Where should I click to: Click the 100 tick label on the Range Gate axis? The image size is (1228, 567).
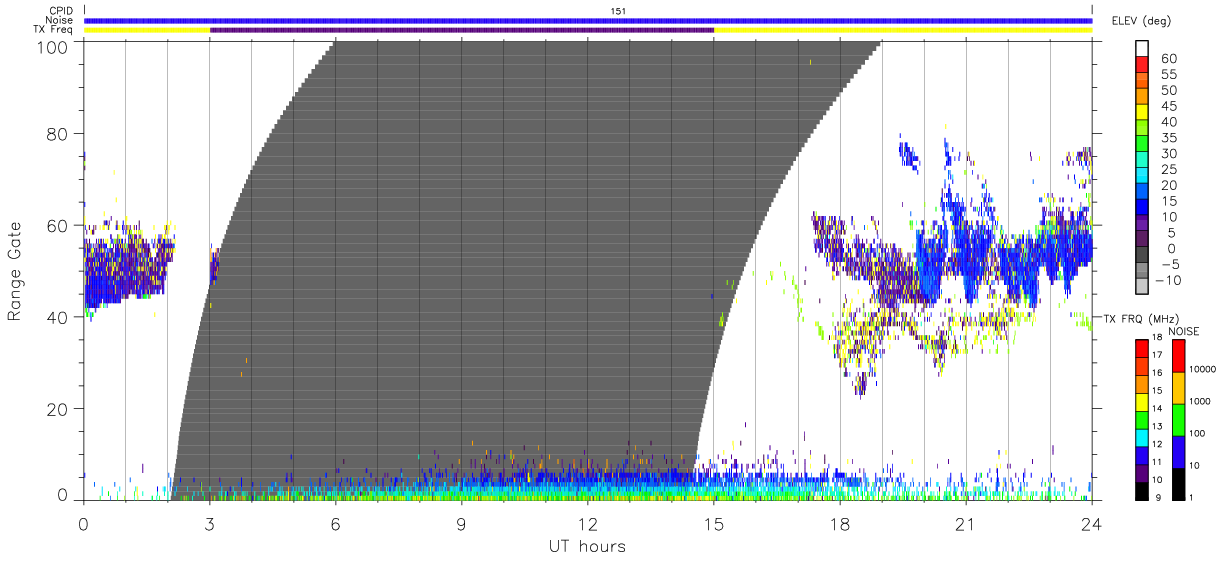click(52, 46)
